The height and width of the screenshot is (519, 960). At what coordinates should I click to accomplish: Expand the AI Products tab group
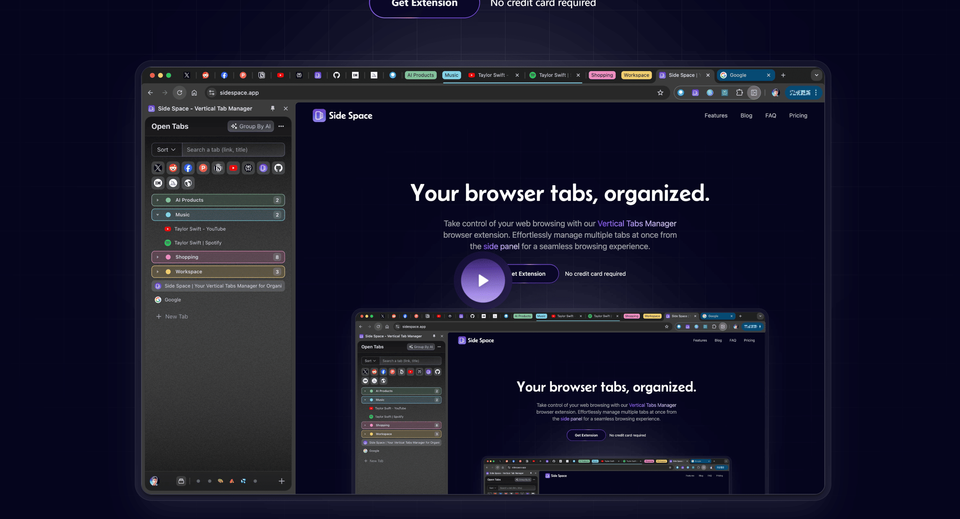click(157, 200)
